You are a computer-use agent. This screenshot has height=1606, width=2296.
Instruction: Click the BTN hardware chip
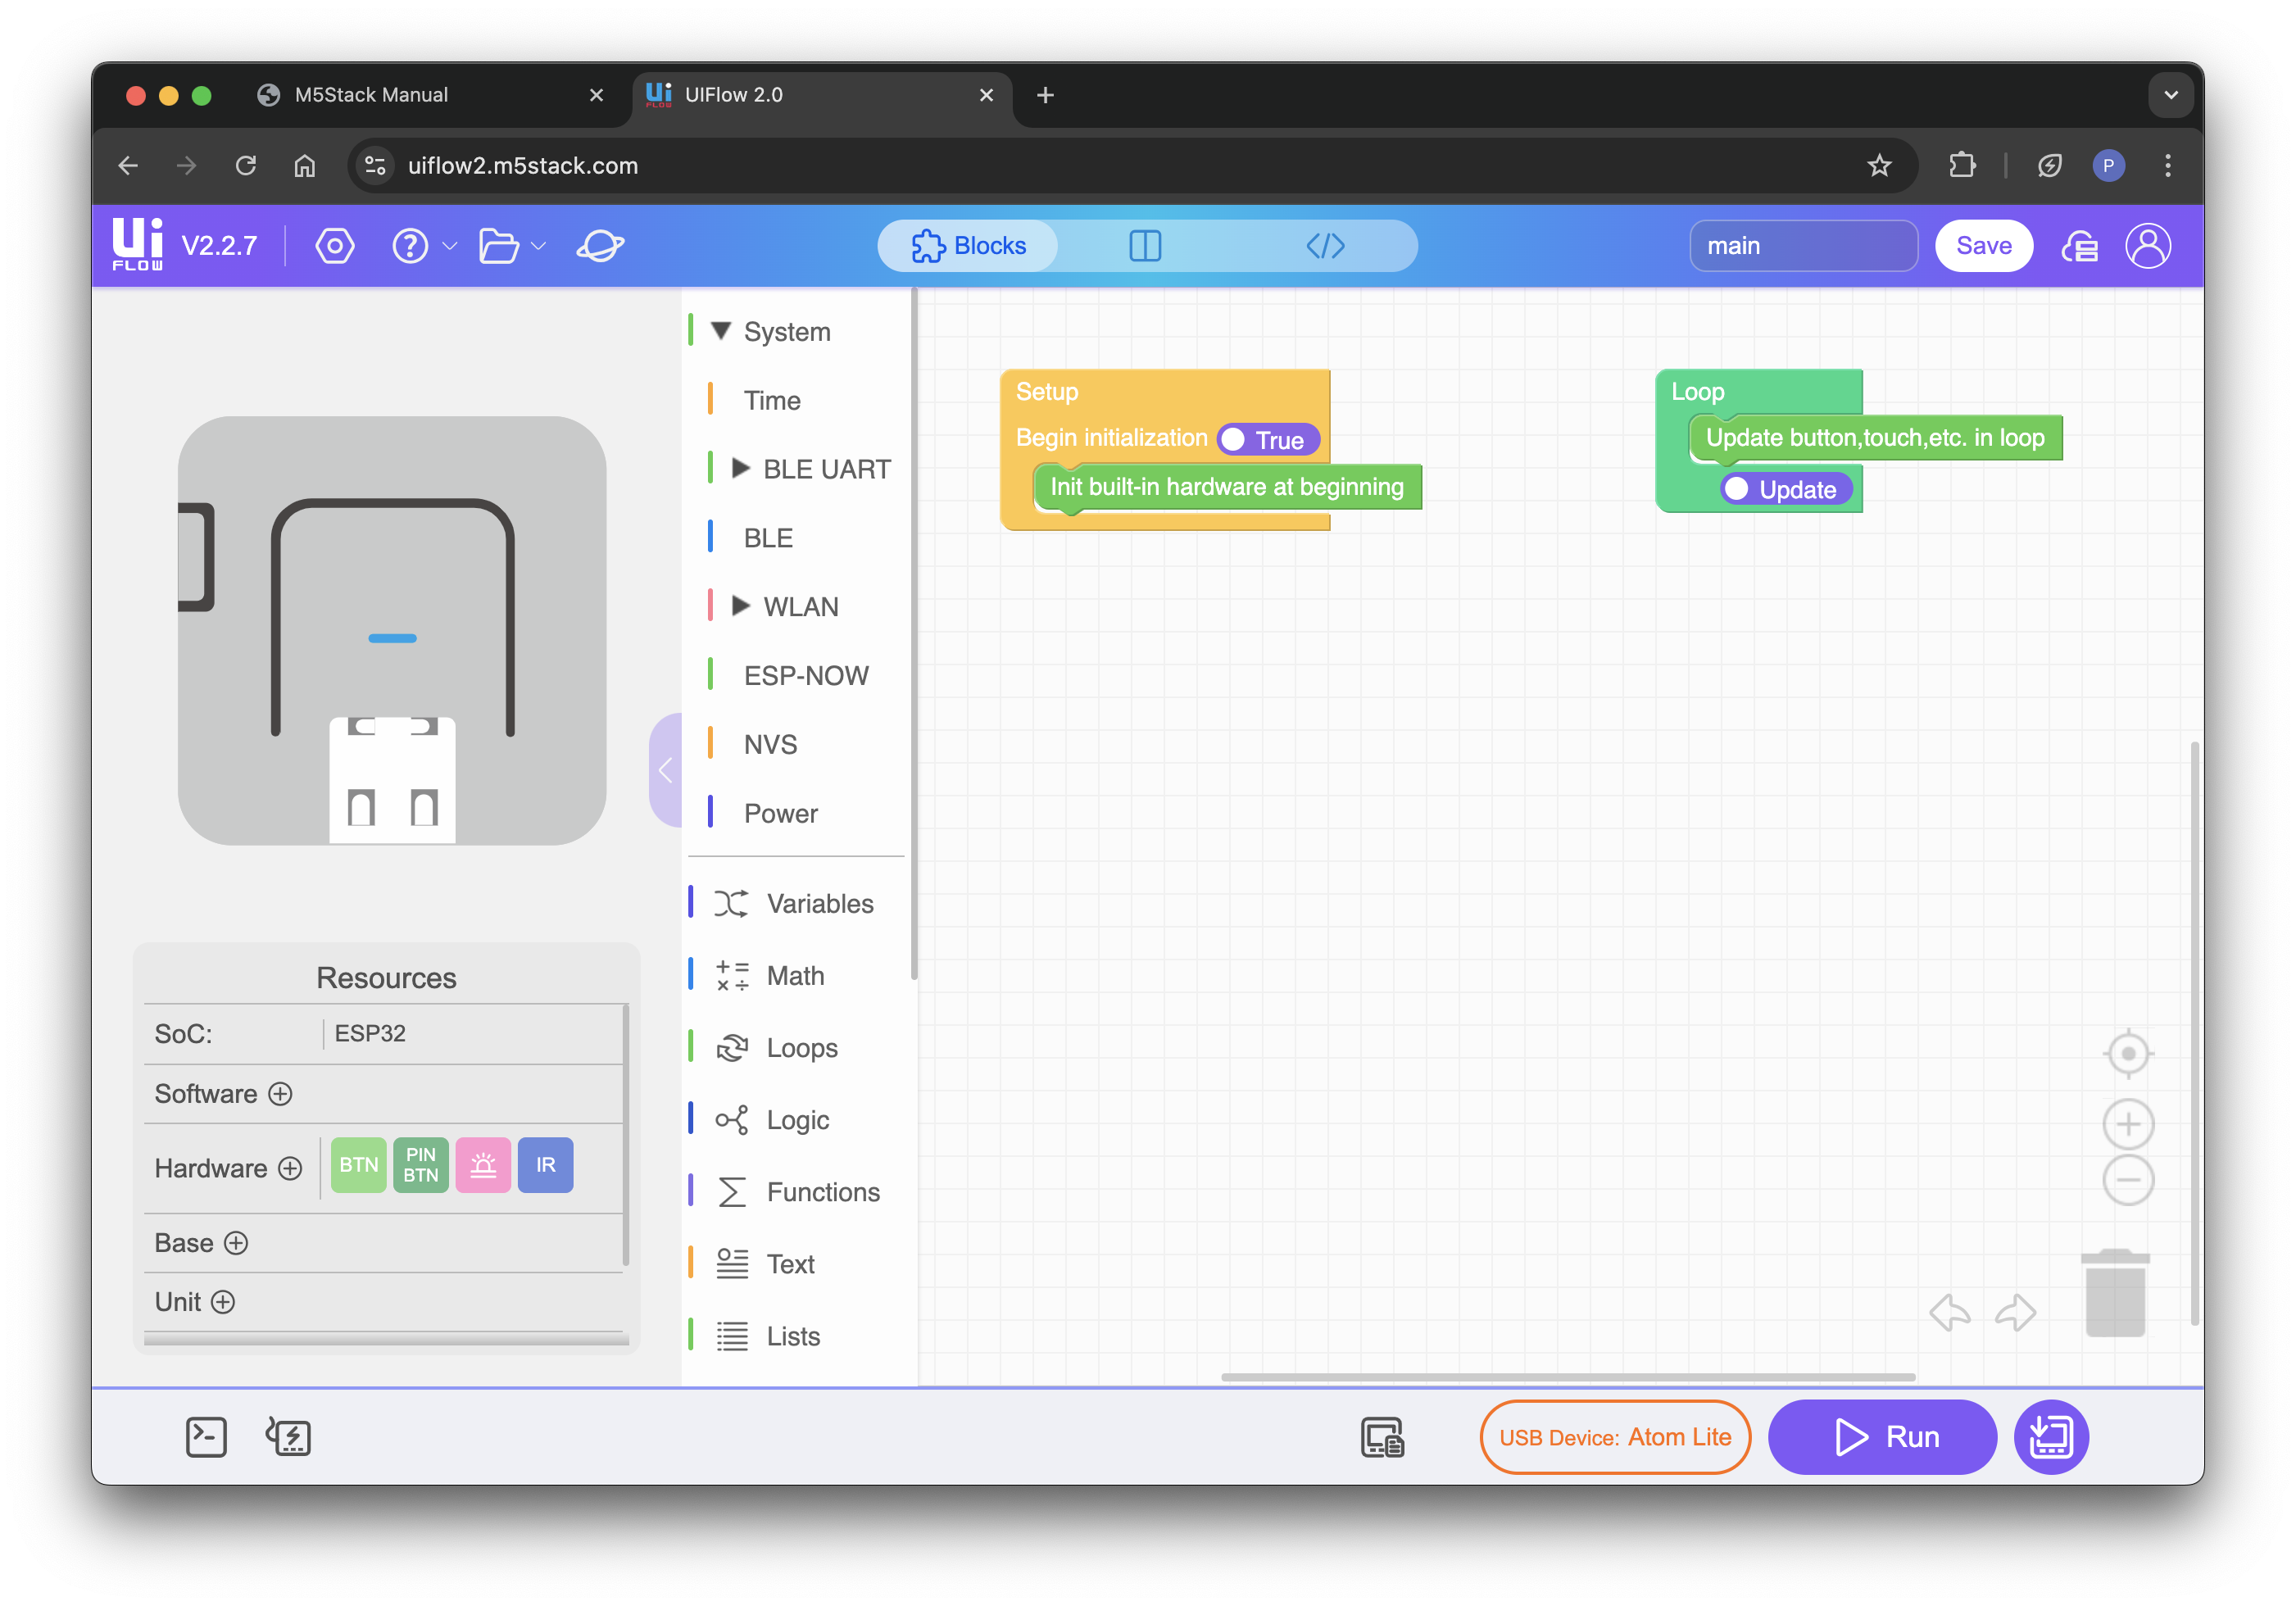click(x=359, y=1165)
